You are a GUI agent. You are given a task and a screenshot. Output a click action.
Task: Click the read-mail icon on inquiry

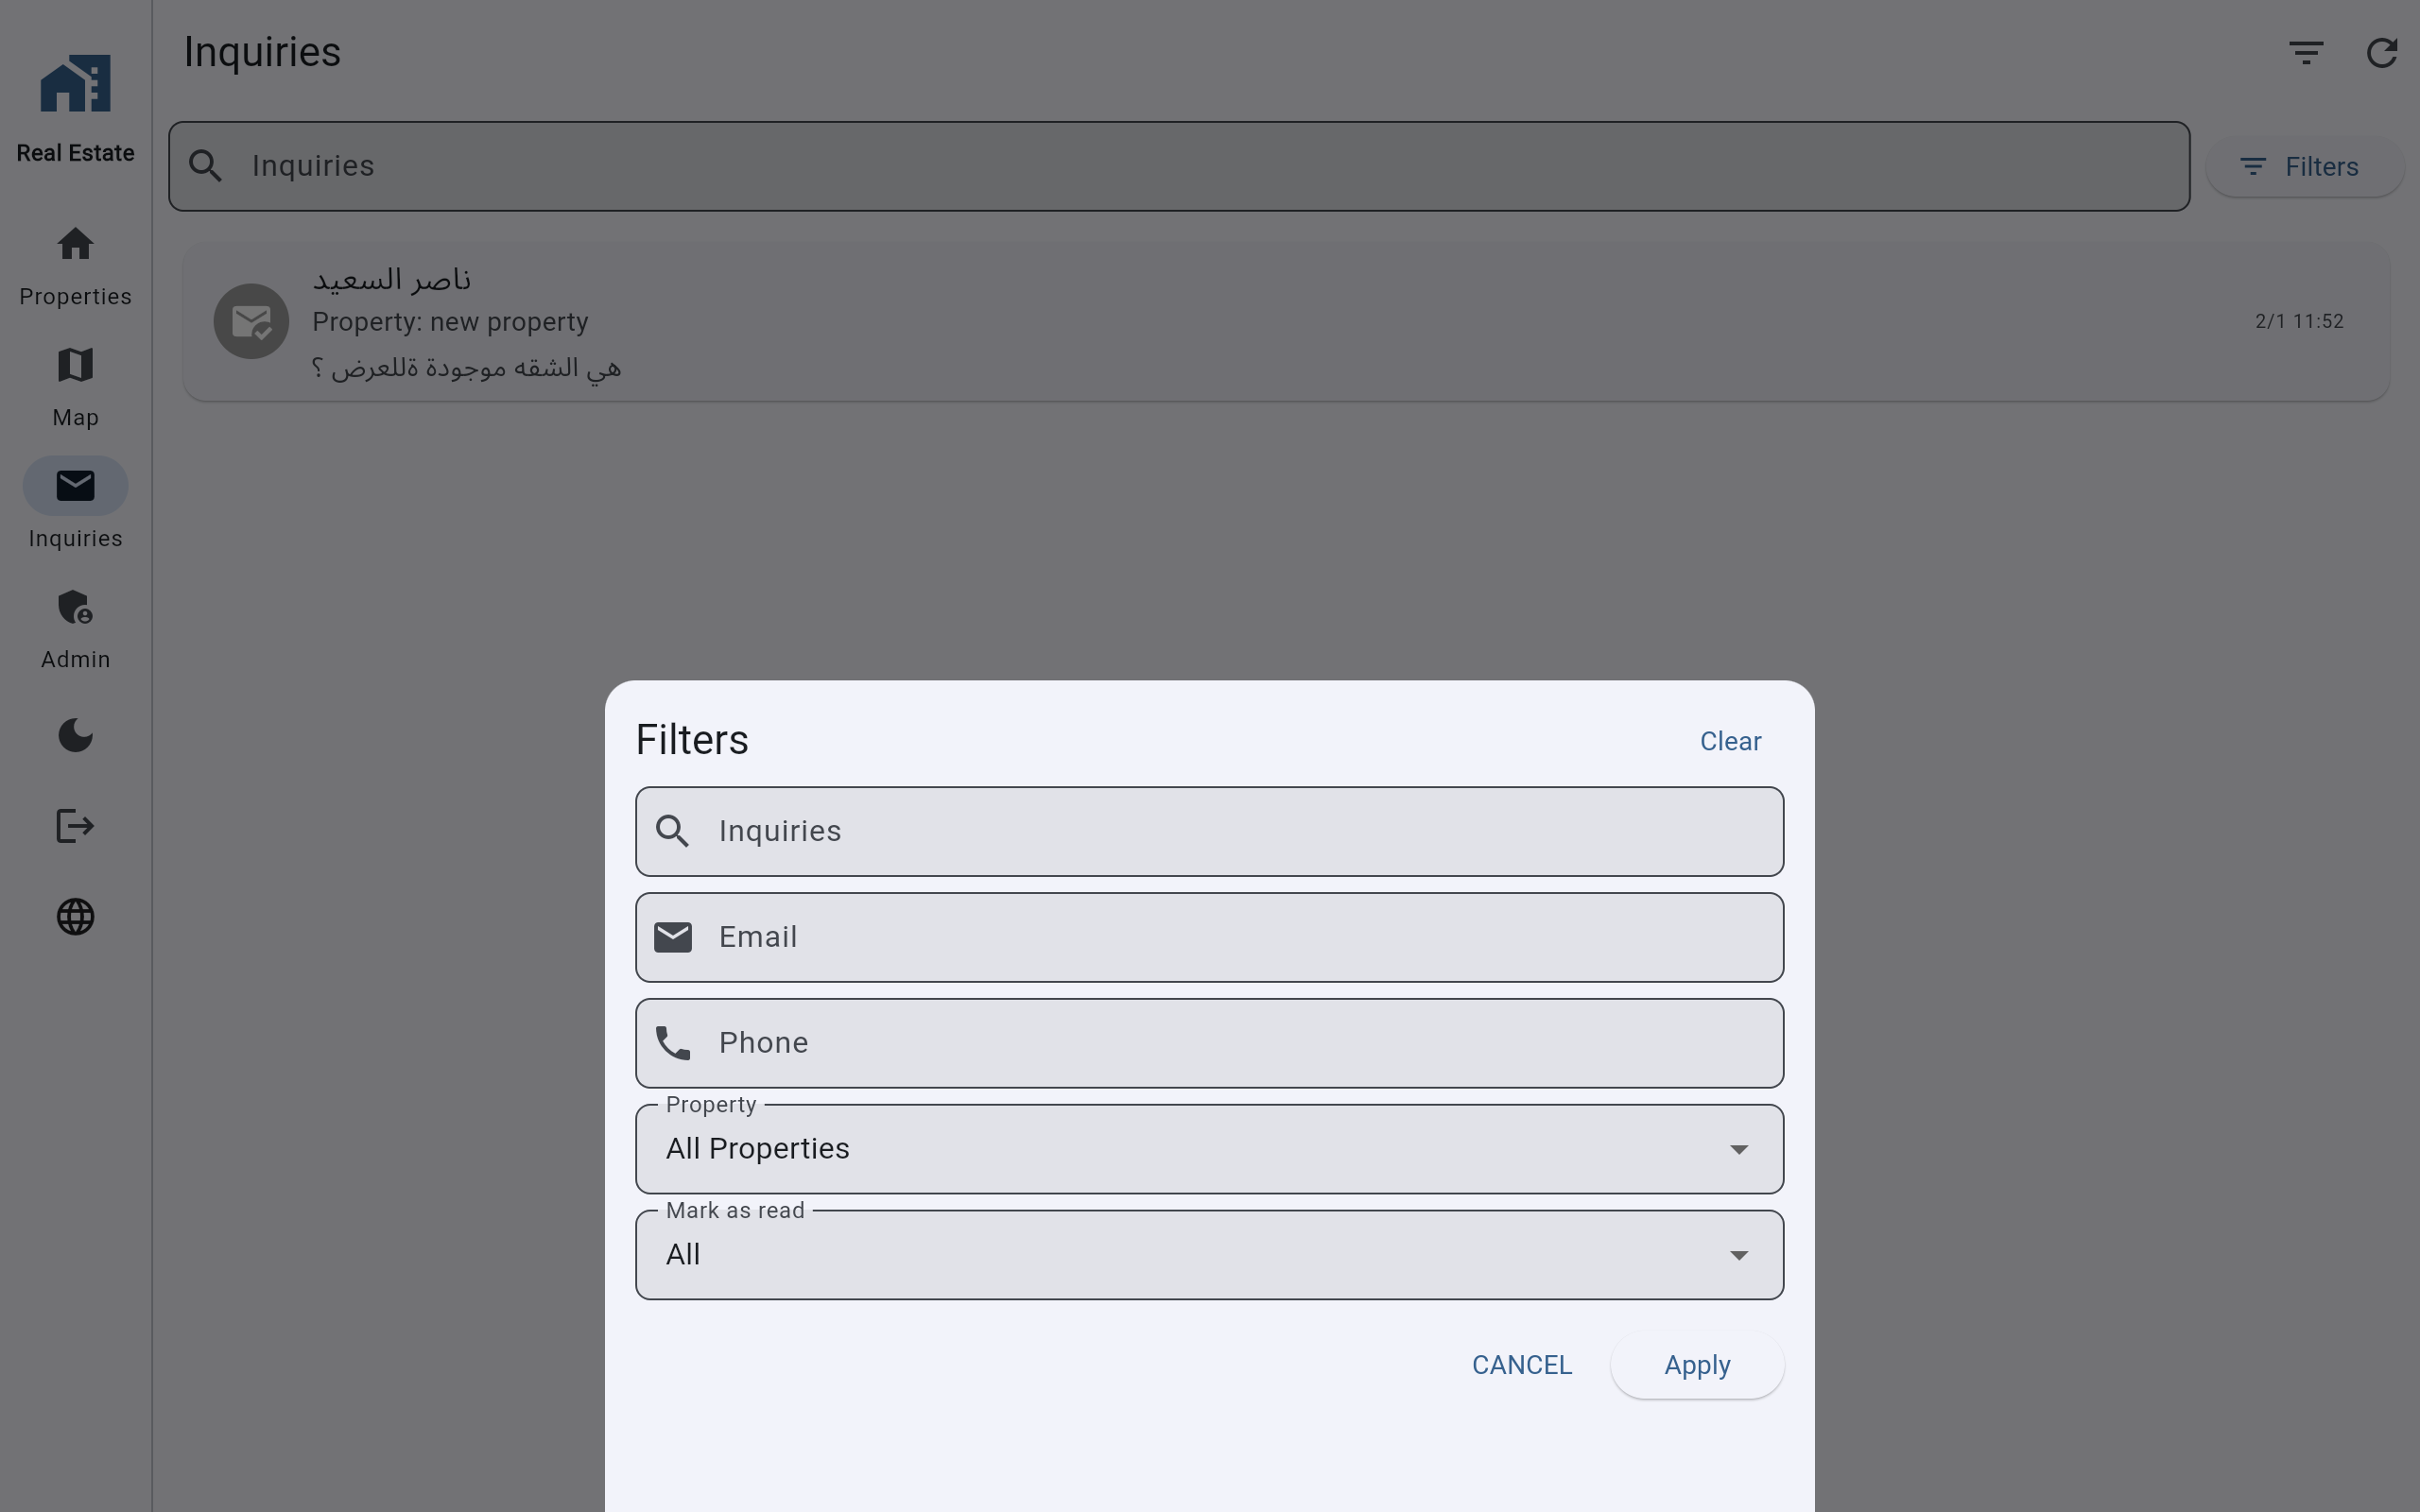pos(251,322)
